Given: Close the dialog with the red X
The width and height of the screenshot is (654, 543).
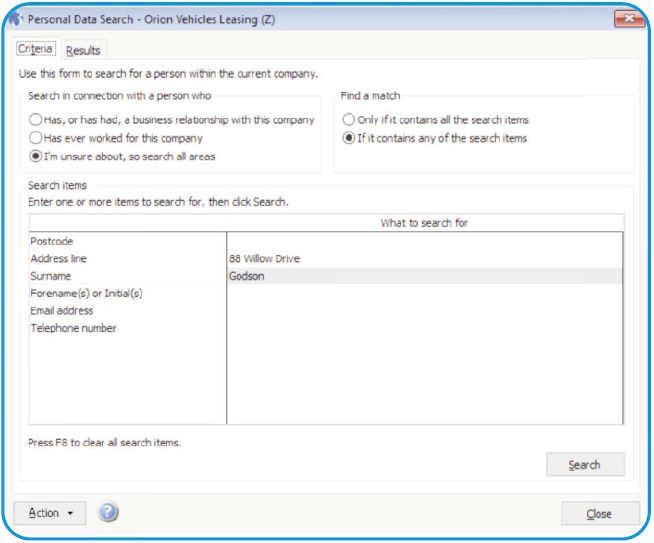Looking at the screenshot, I should coord(627,18).
